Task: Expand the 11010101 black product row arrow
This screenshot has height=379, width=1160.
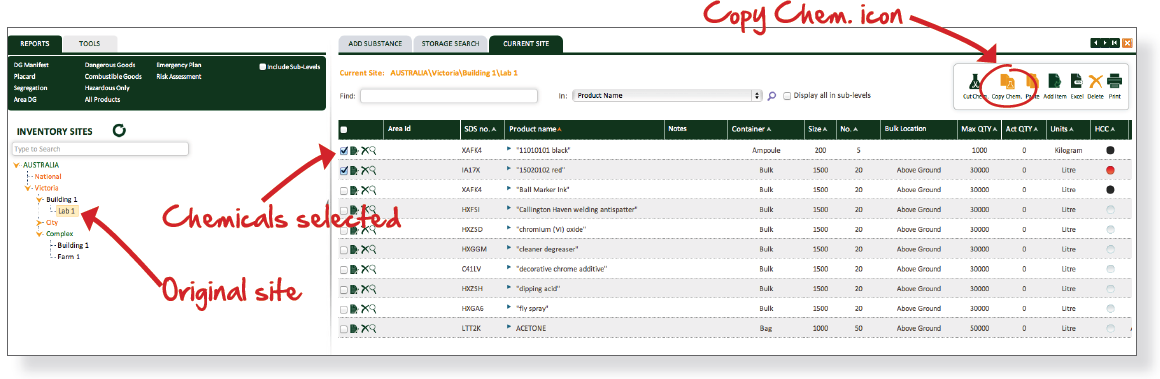Action: tap(509, 149)
